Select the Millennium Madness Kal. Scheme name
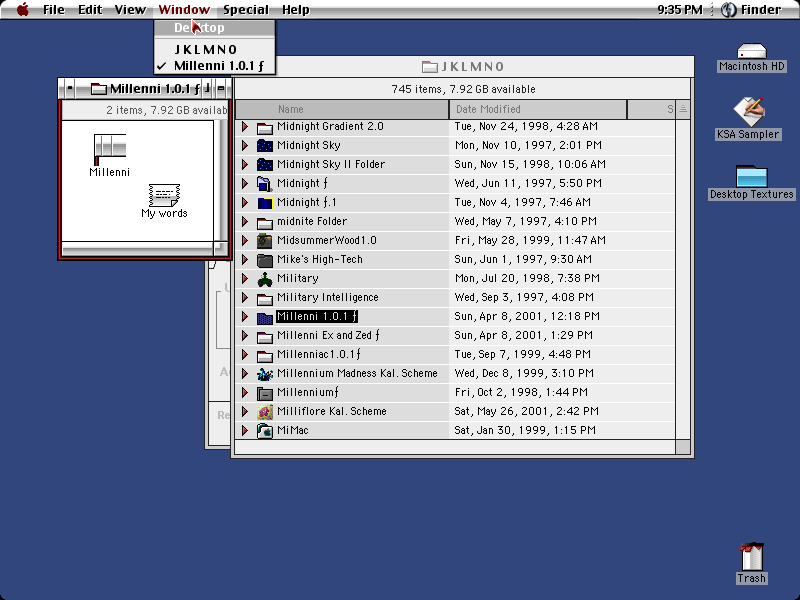This screenshot has height=600, width=800. coord(357,373)
